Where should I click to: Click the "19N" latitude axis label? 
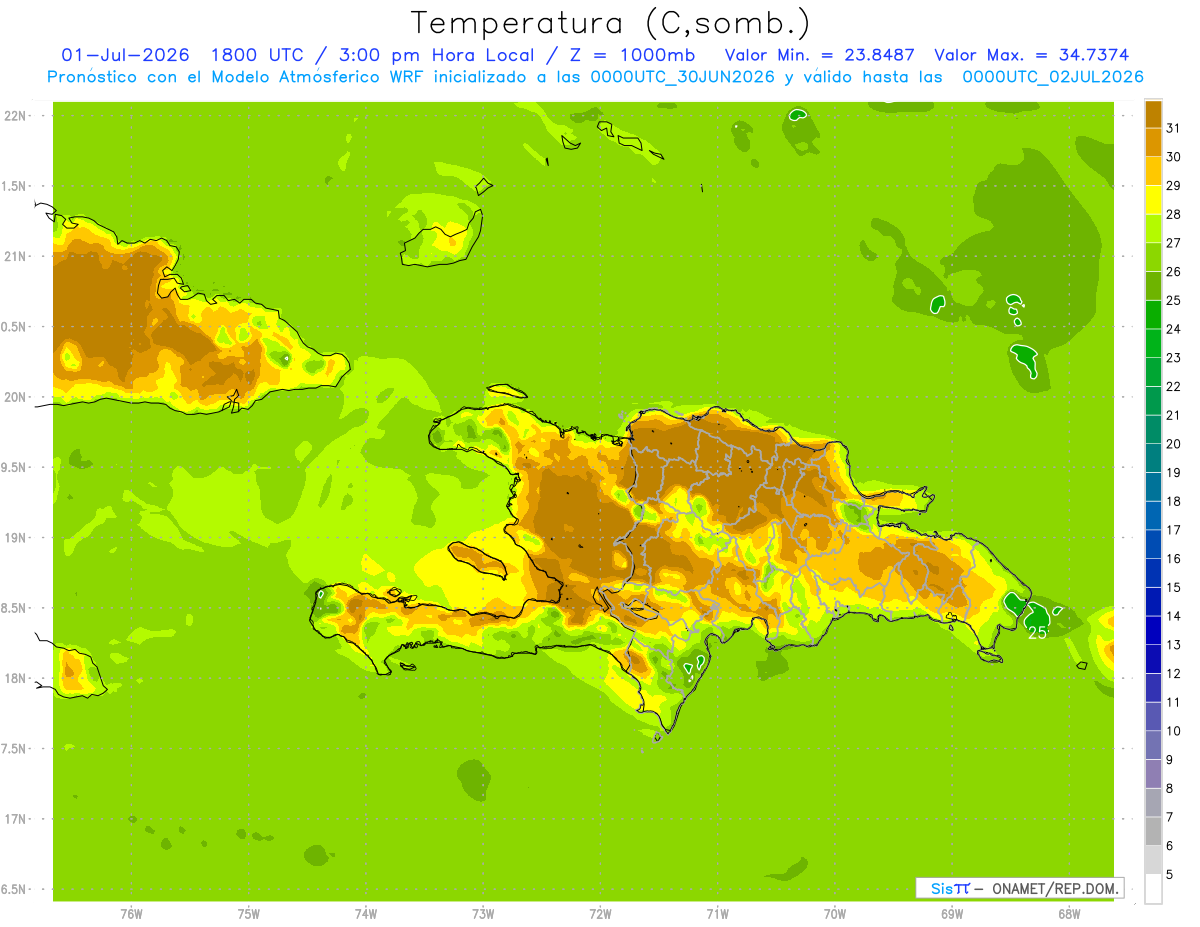tap(14, 538)
